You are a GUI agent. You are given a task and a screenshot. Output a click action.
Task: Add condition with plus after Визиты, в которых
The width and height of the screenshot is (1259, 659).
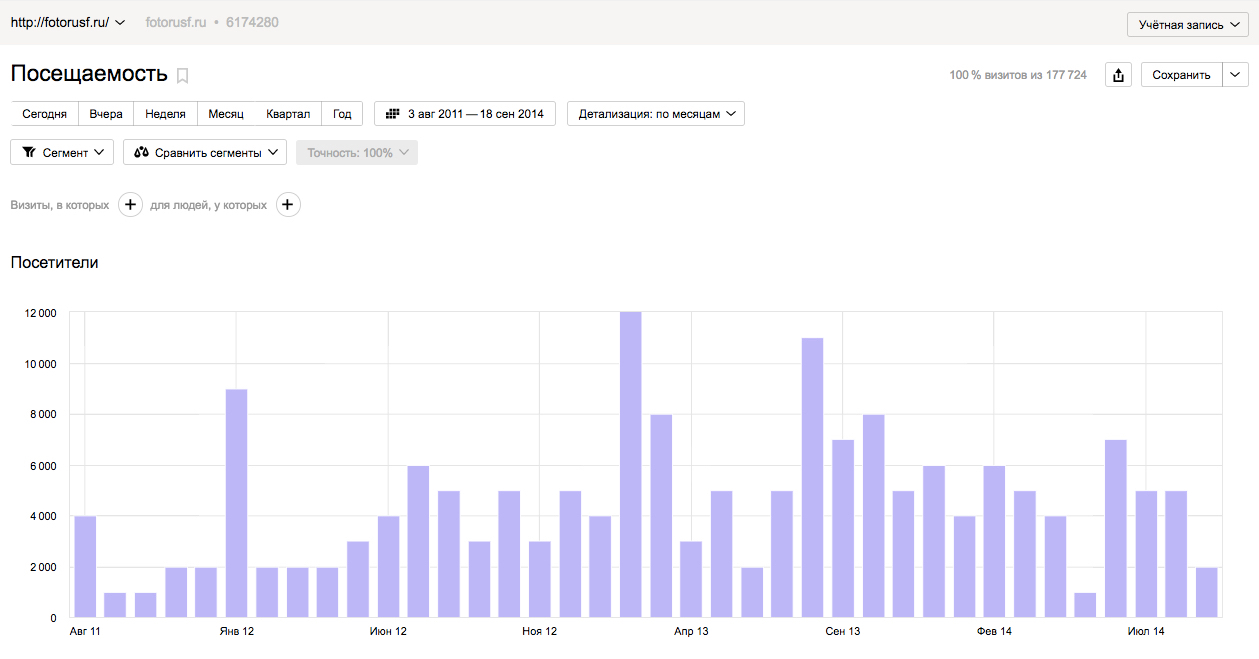[x=130, y=205]
